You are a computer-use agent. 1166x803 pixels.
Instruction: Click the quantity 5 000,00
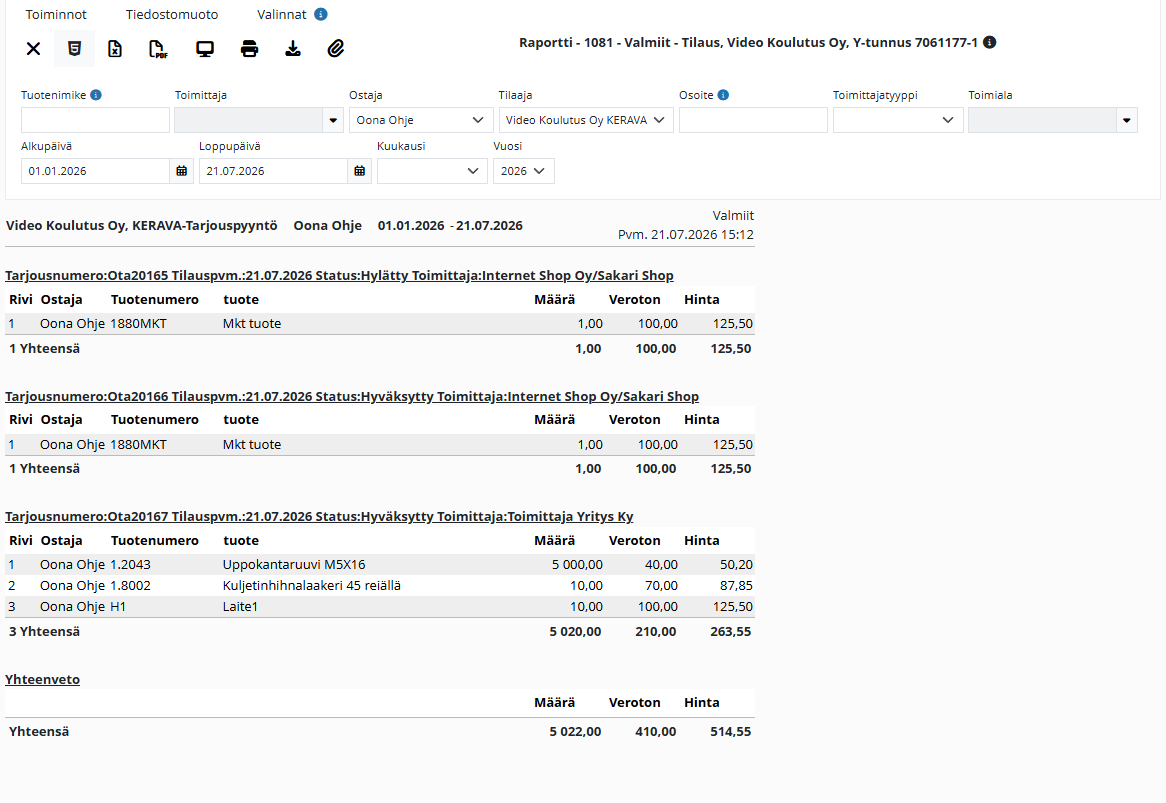point(577,565)
